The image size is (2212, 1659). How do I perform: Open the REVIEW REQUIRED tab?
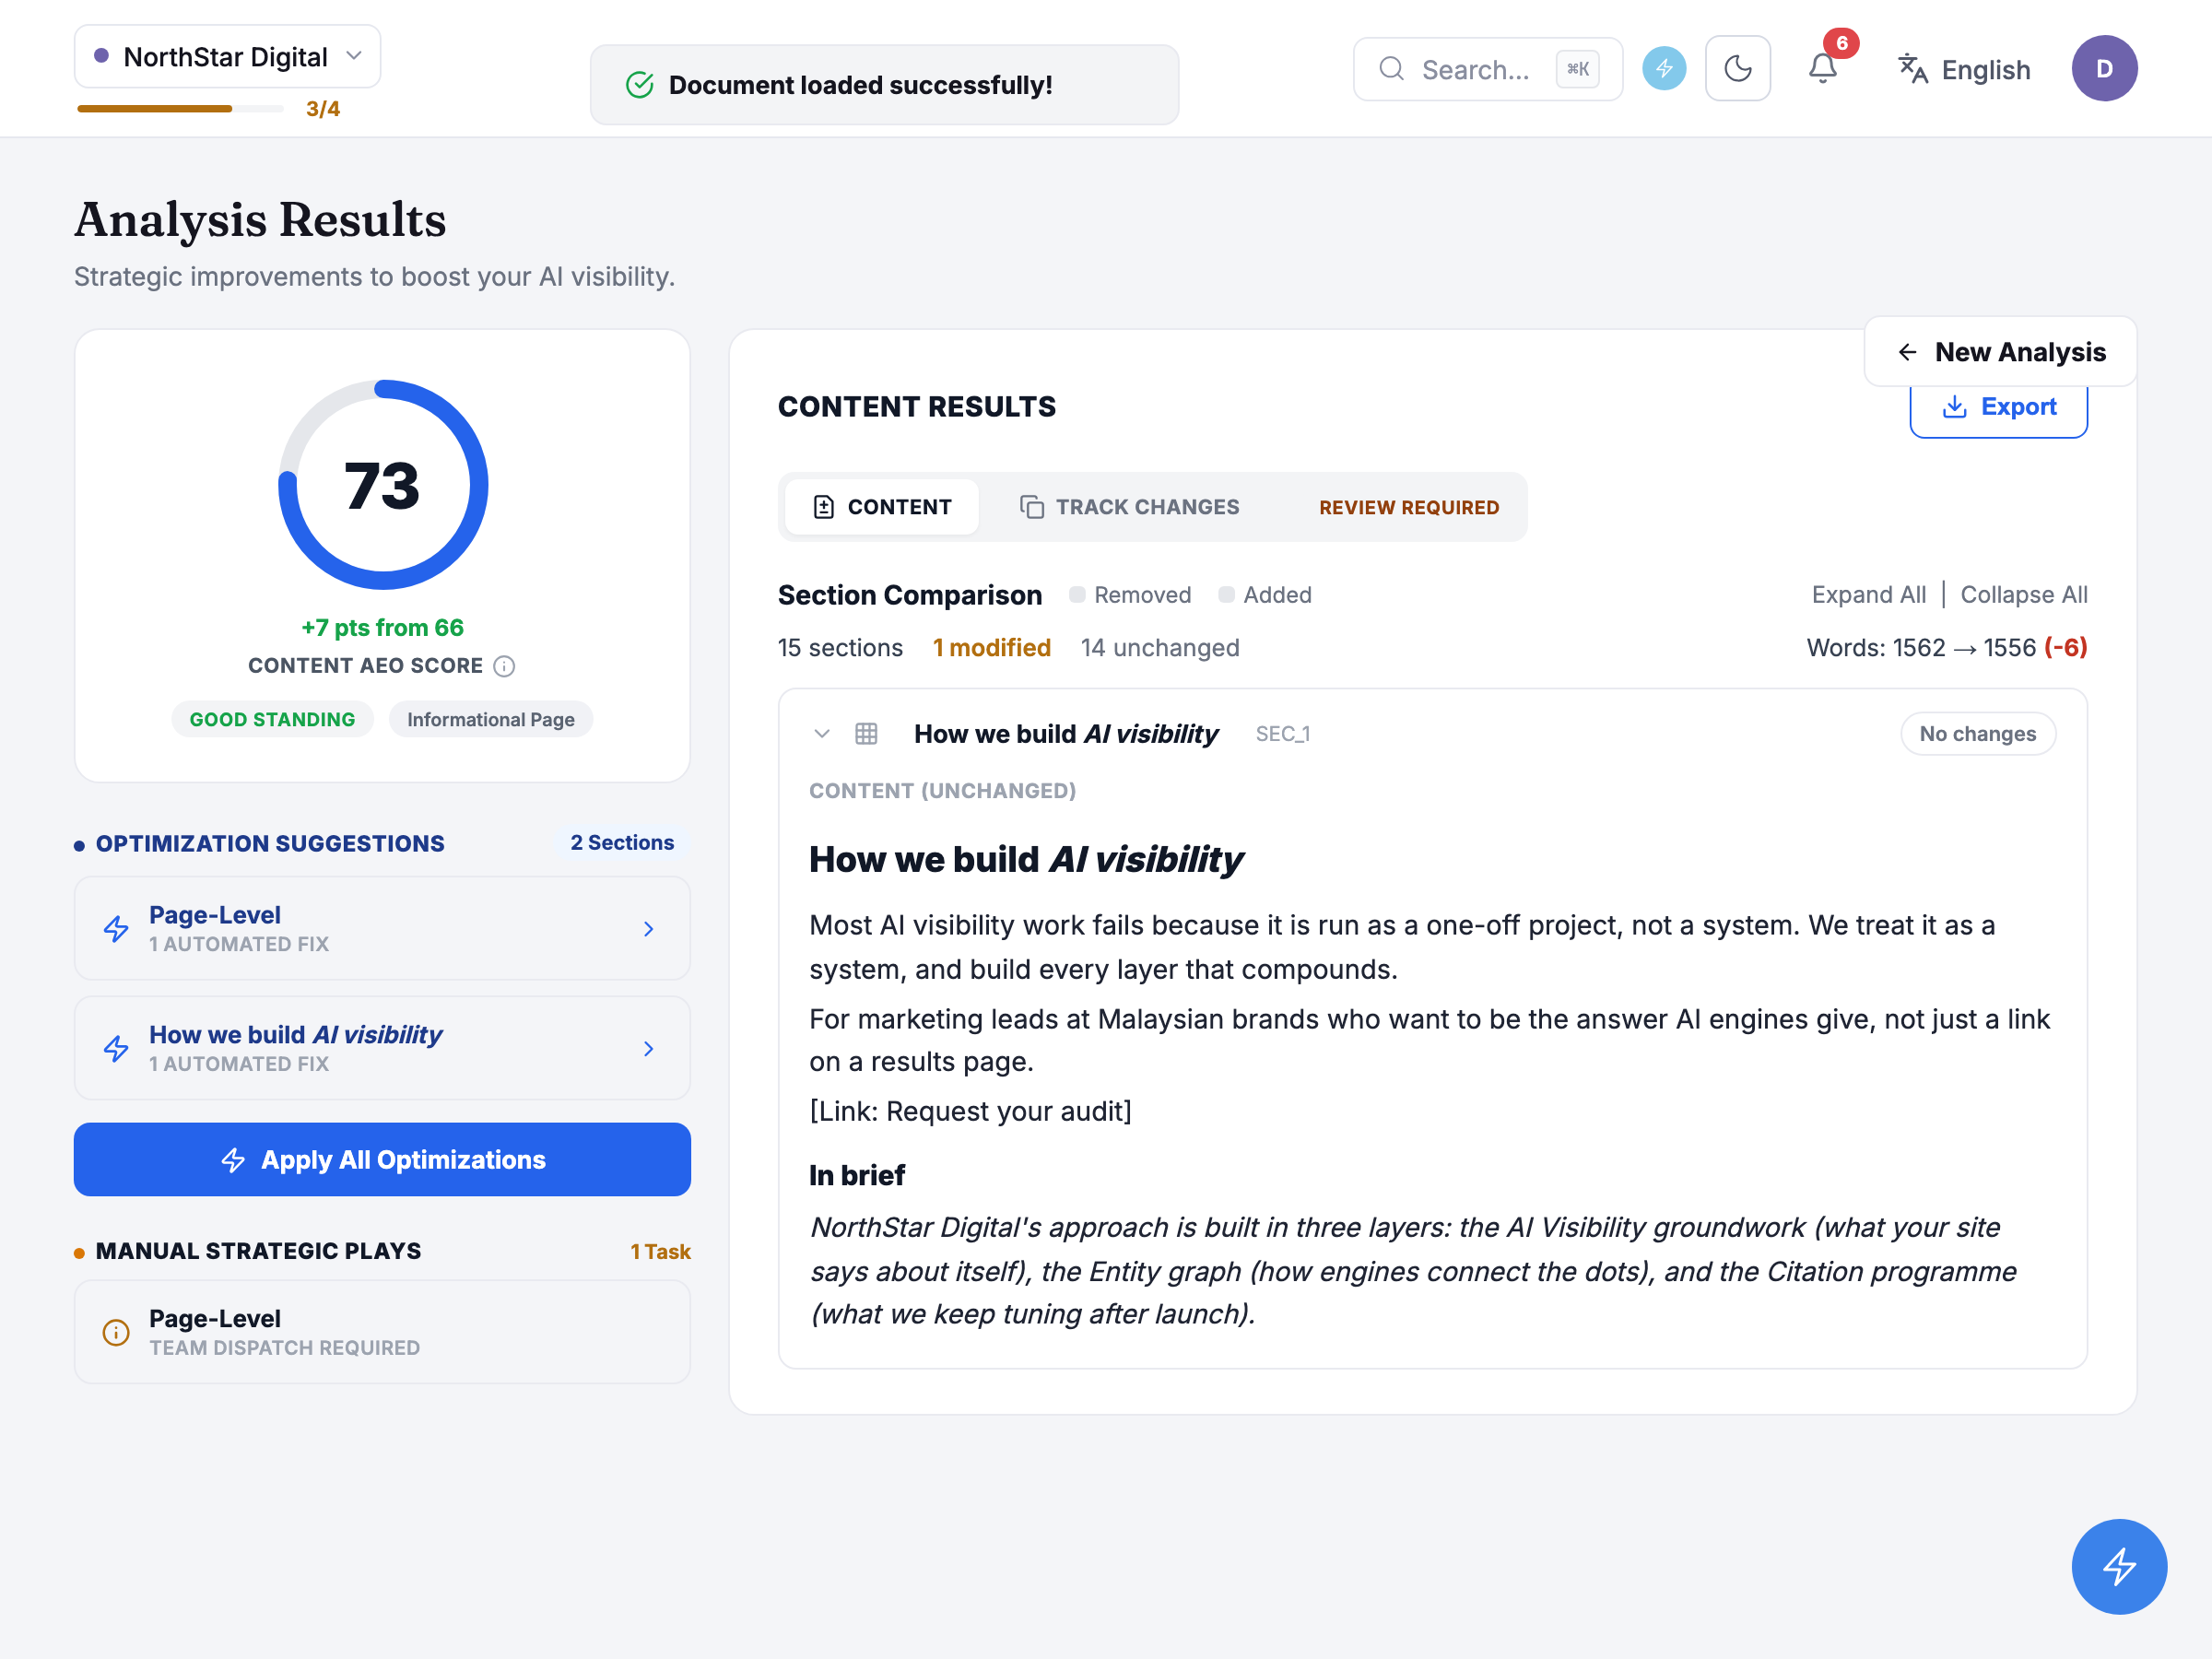point(1409,507)
